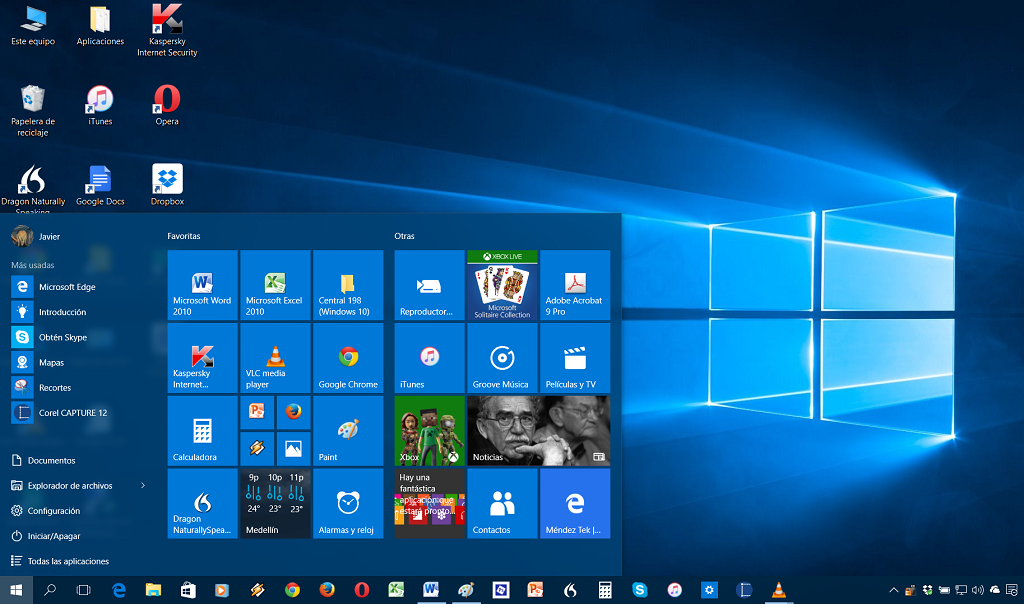Image resolution: width=1024 pixels, height=604 pixels.
Task: Open Edge from the taskbar
Action: pos(119,590)
